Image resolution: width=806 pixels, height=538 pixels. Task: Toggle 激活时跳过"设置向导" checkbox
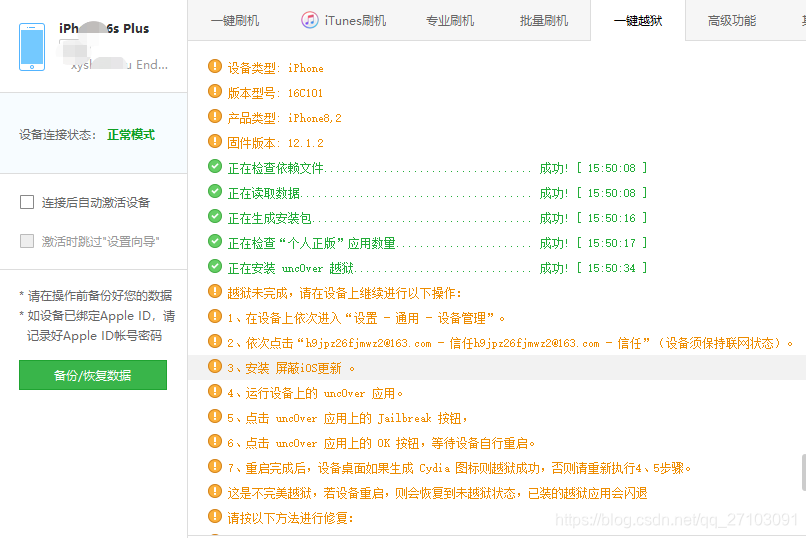click(x=27, y=241)
